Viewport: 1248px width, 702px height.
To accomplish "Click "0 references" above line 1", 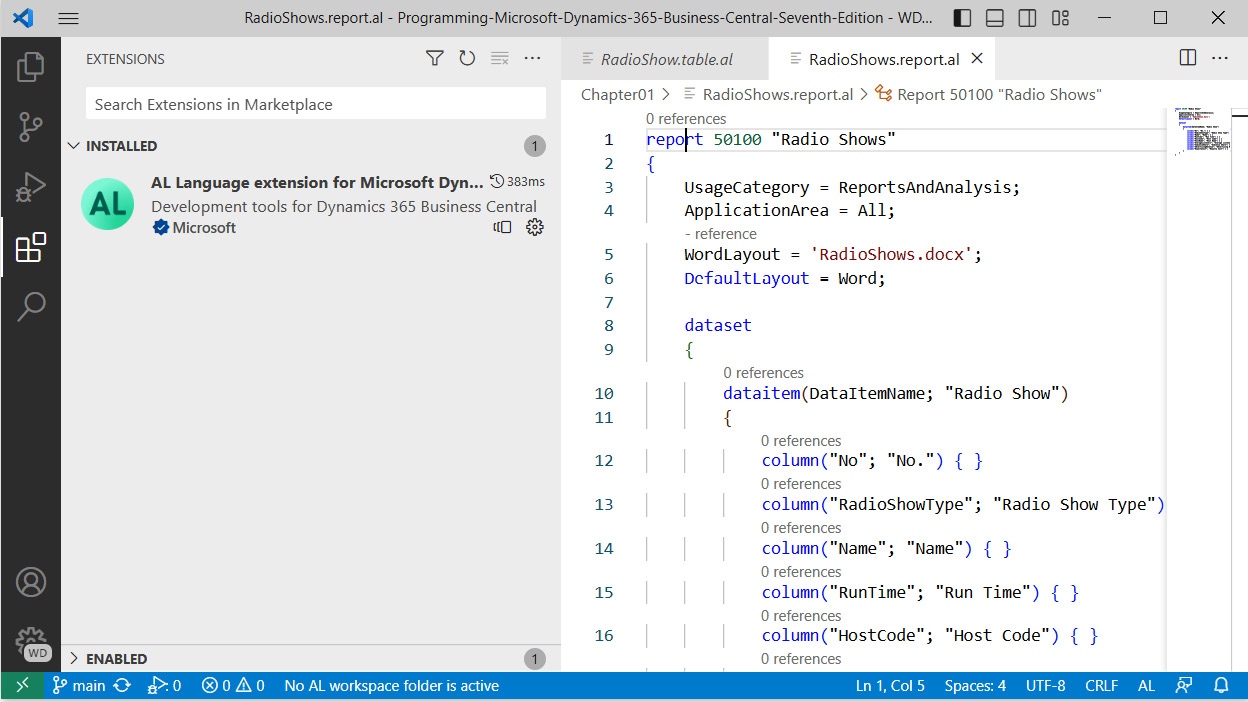I will [686, 119].
